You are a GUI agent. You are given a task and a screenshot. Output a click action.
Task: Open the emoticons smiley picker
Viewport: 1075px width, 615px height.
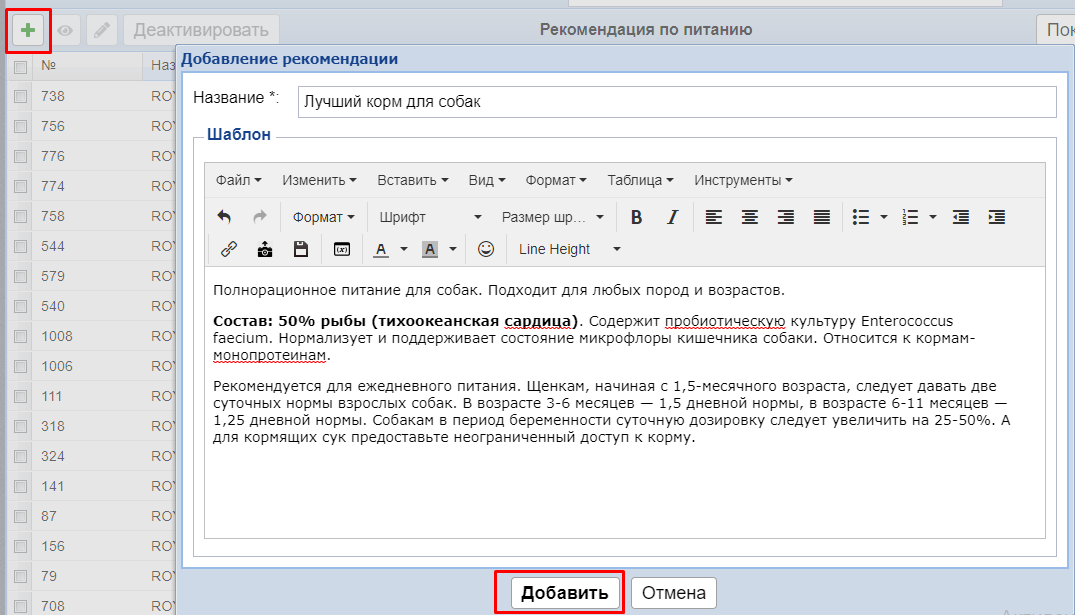pos(486,249)
